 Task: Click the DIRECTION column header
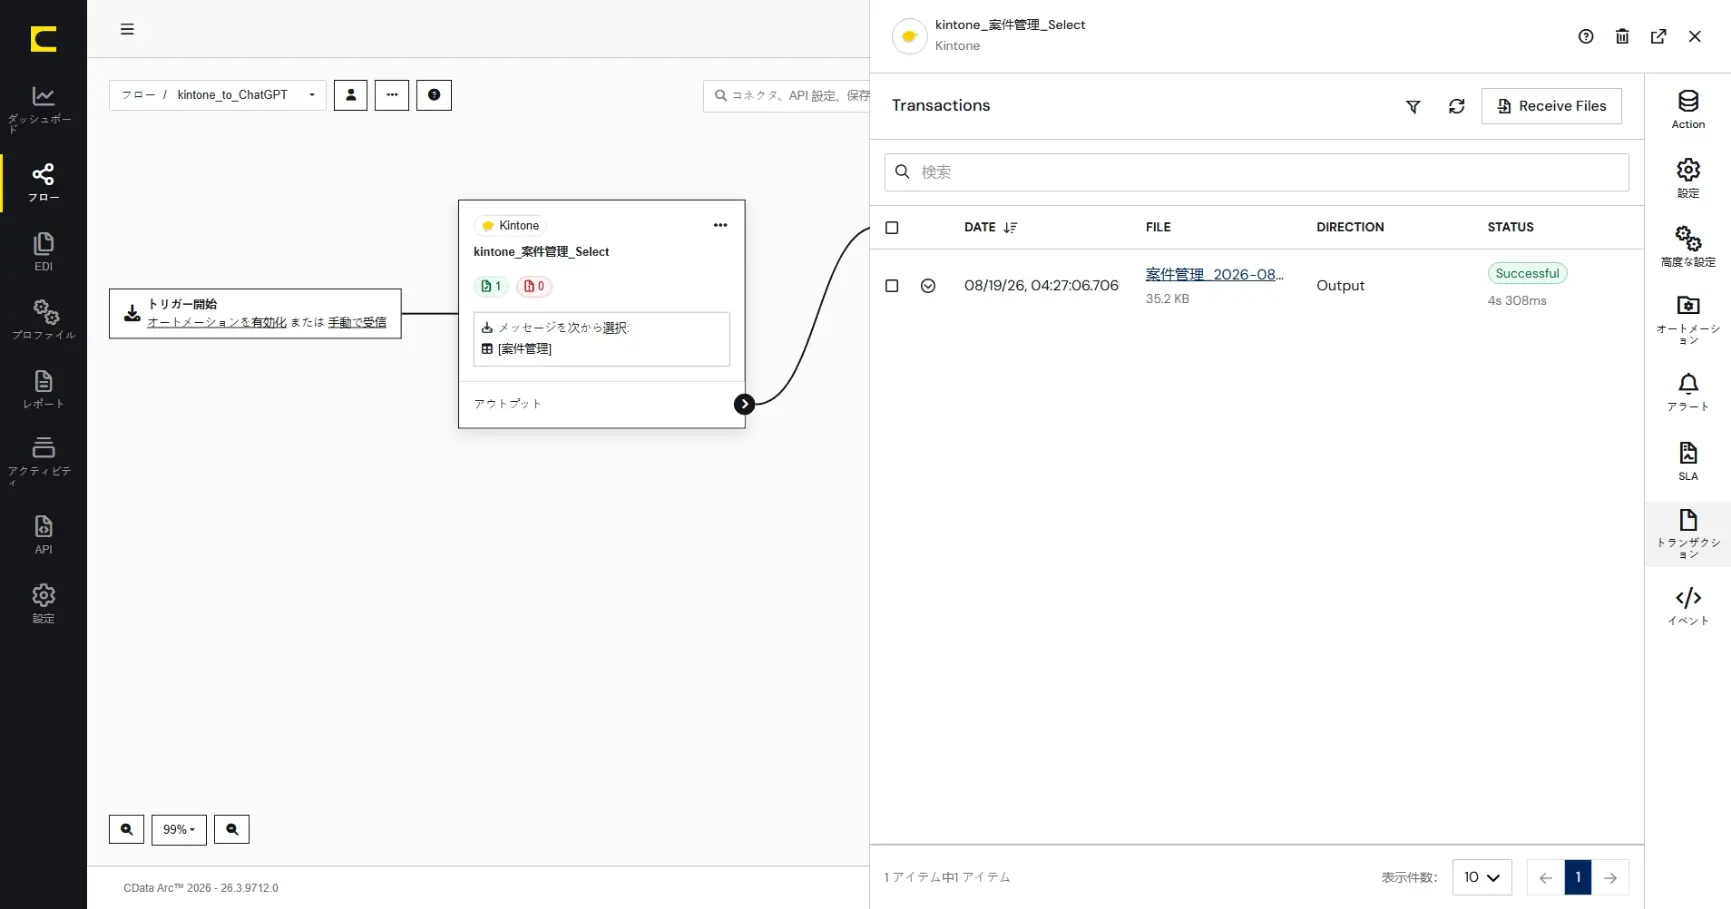pos(1350,228)
